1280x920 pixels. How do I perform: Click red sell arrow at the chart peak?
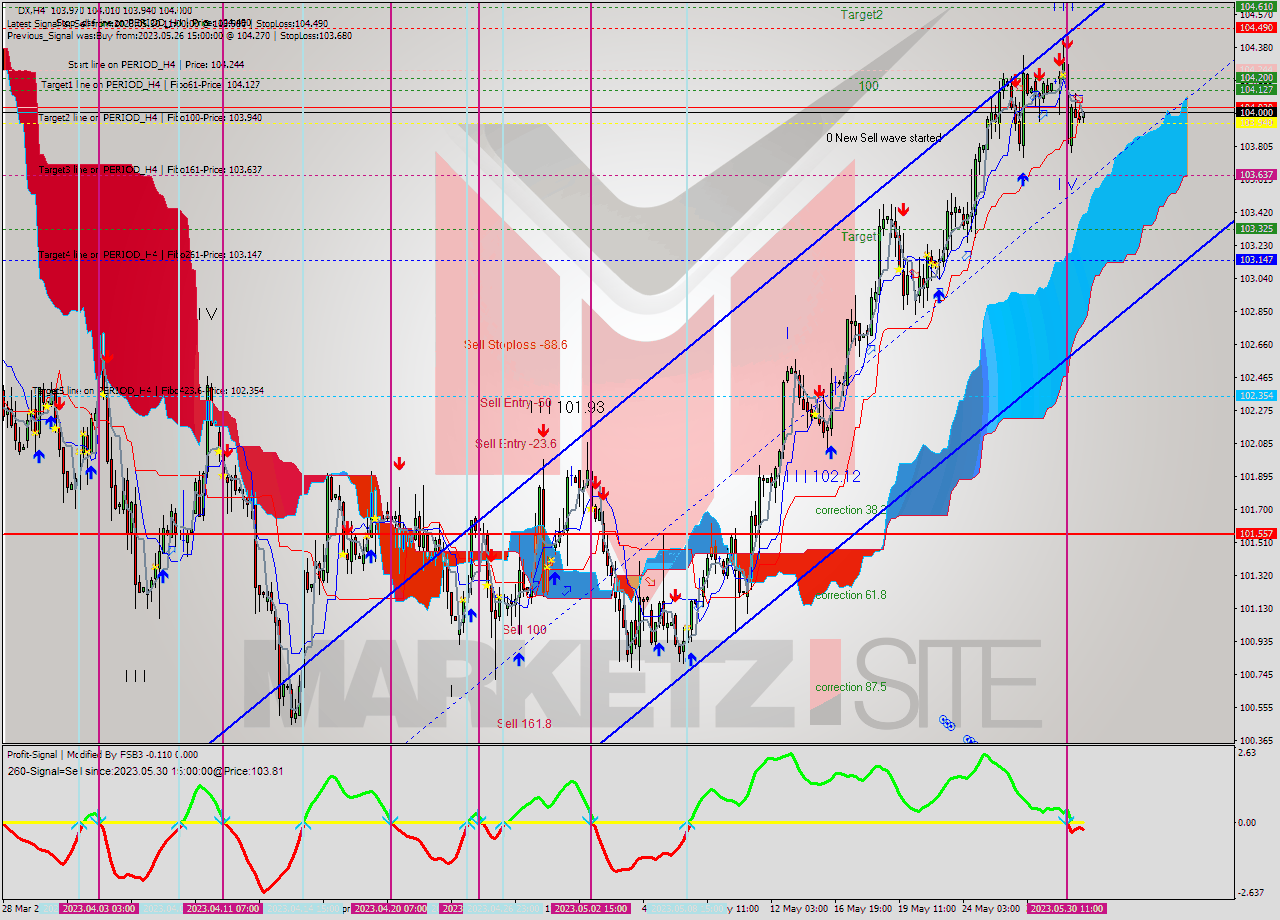(1068, 43)
